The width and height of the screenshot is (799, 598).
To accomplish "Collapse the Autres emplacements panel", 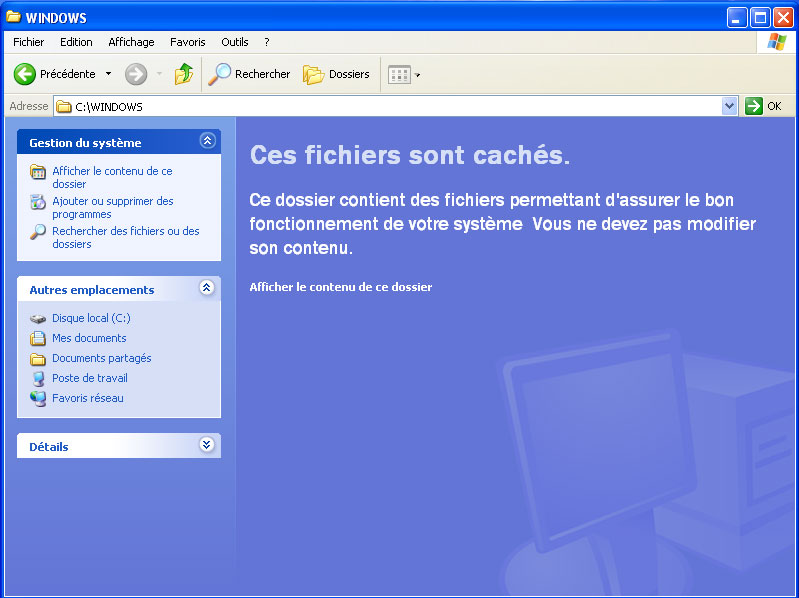I will click(x=206, y=288).
